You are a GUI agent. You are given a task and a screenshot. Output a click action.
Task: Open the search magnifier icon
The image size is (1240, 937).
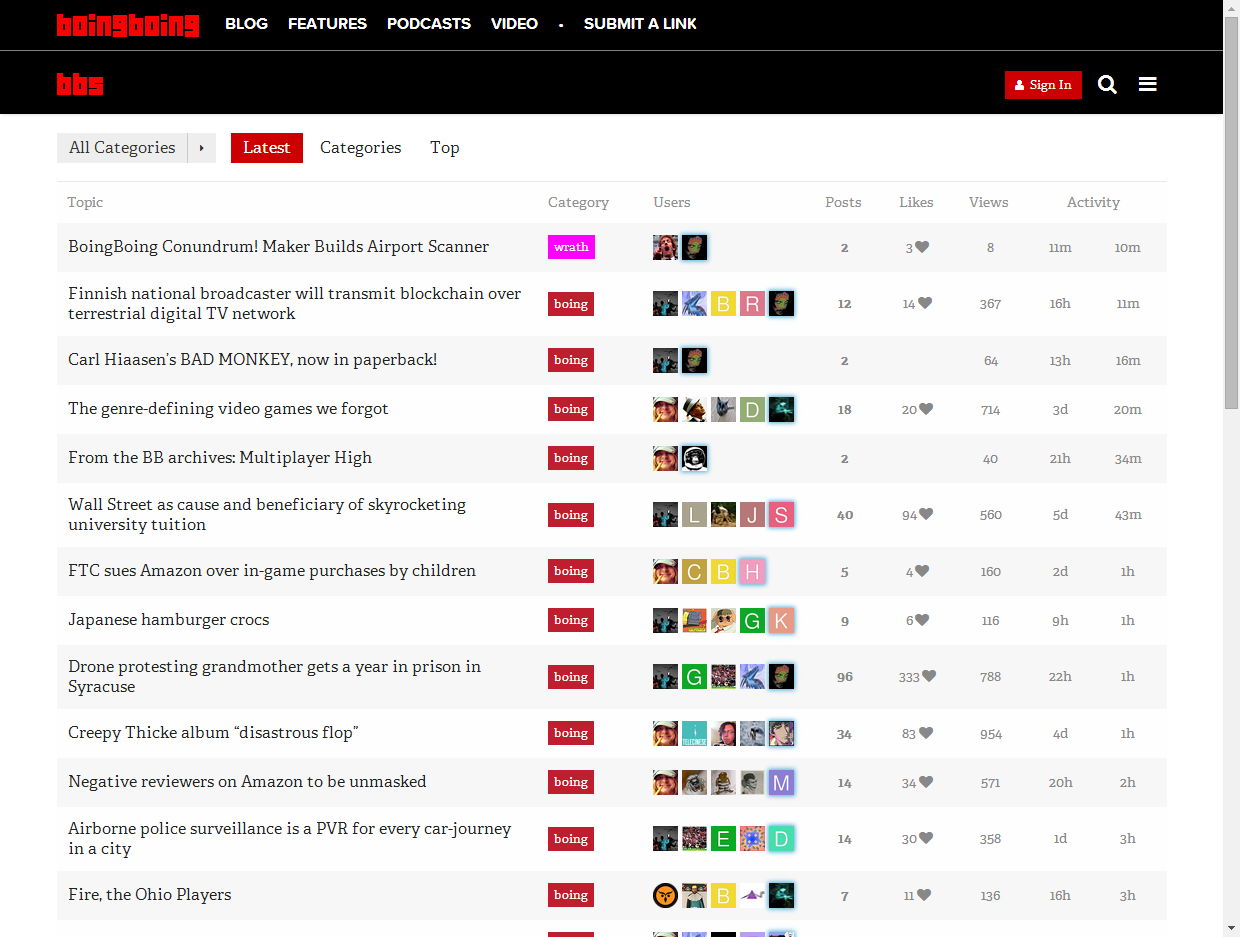tap(1107, 85)
